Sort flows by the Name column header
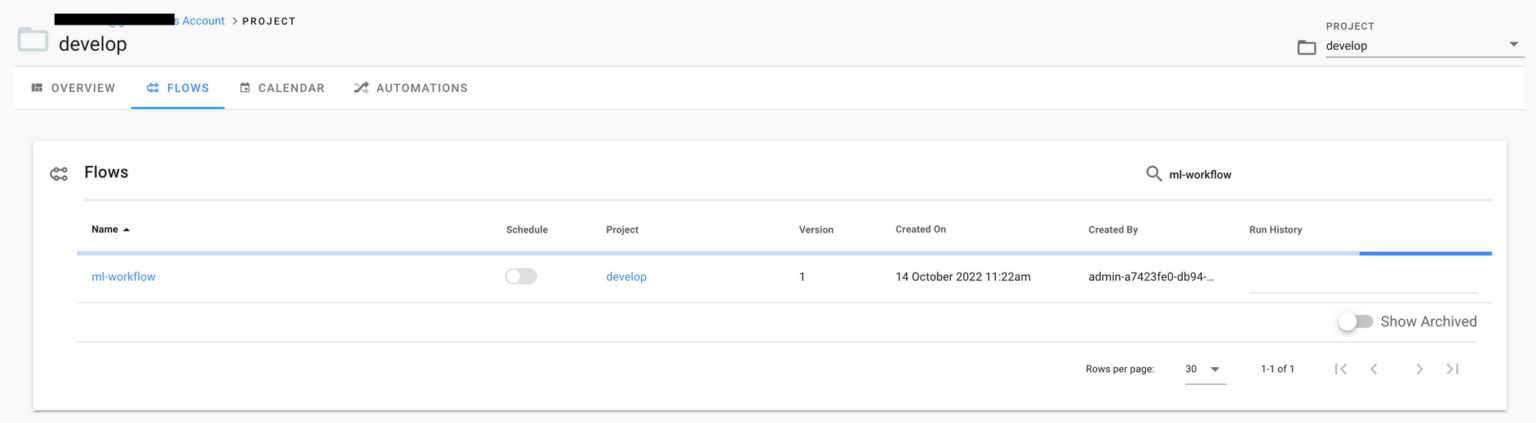1536x423 pixels. (105, 229)
